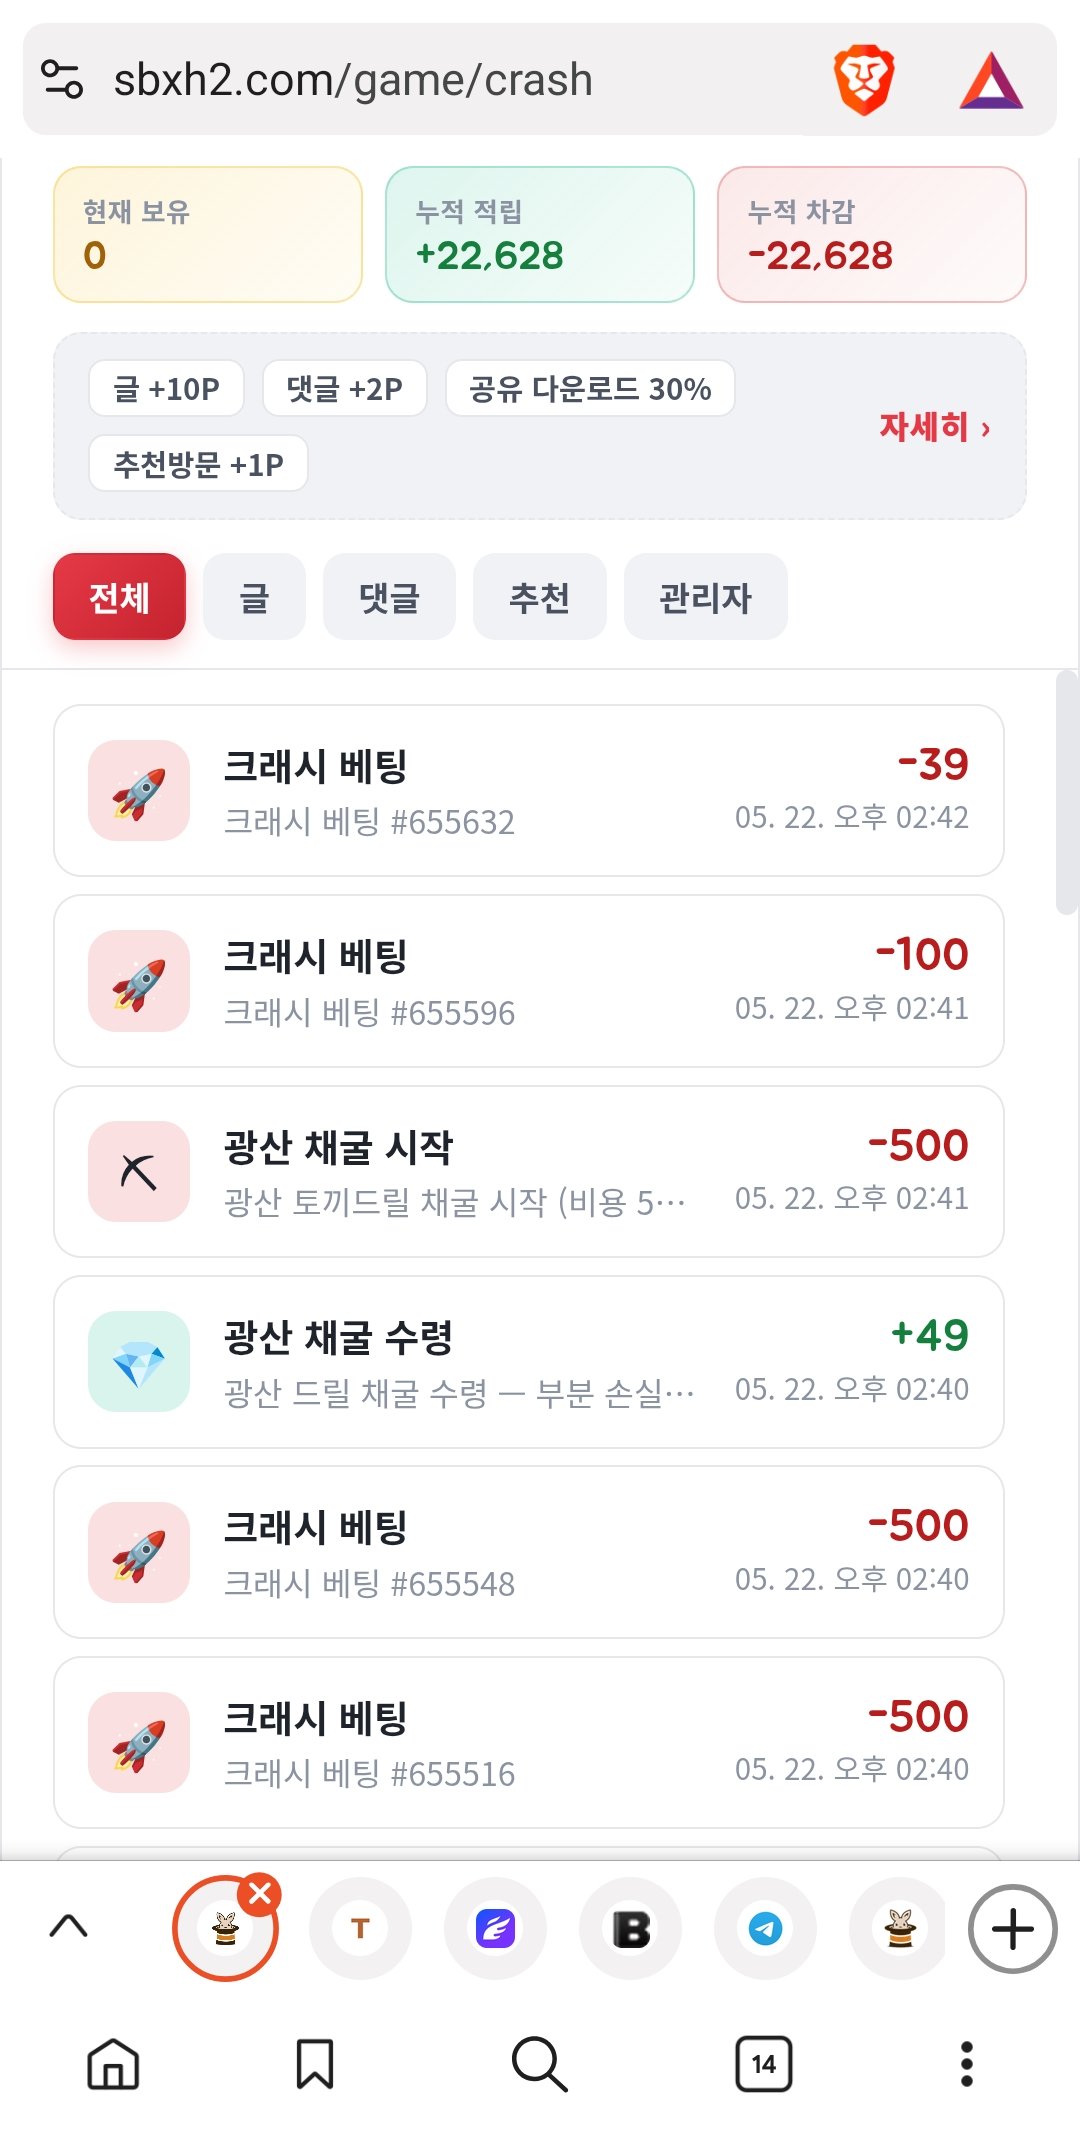Collapse the shortcut bar with up chevron
Screen dimensions: 1080x2131
coord(68,1926)
